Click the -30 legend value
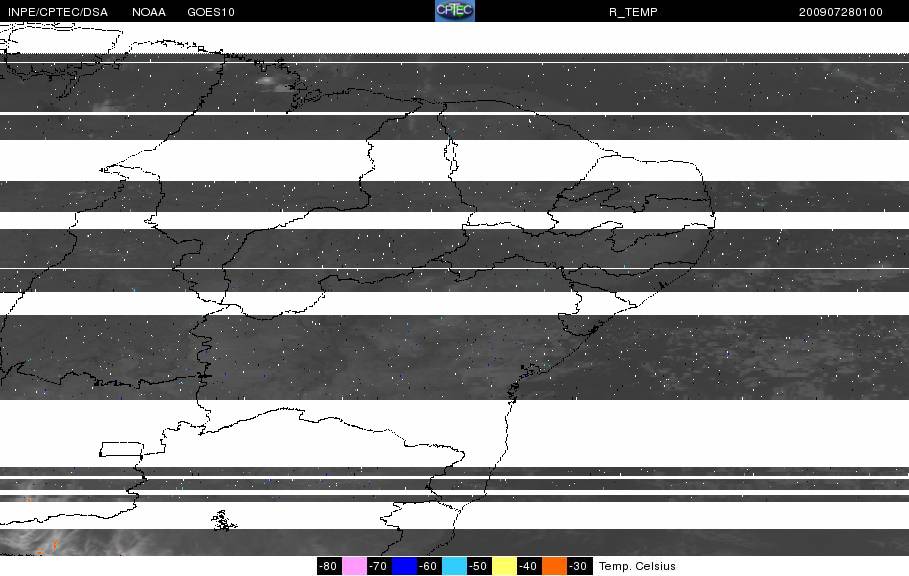909x576 pixels. click(x=578, y=566)
